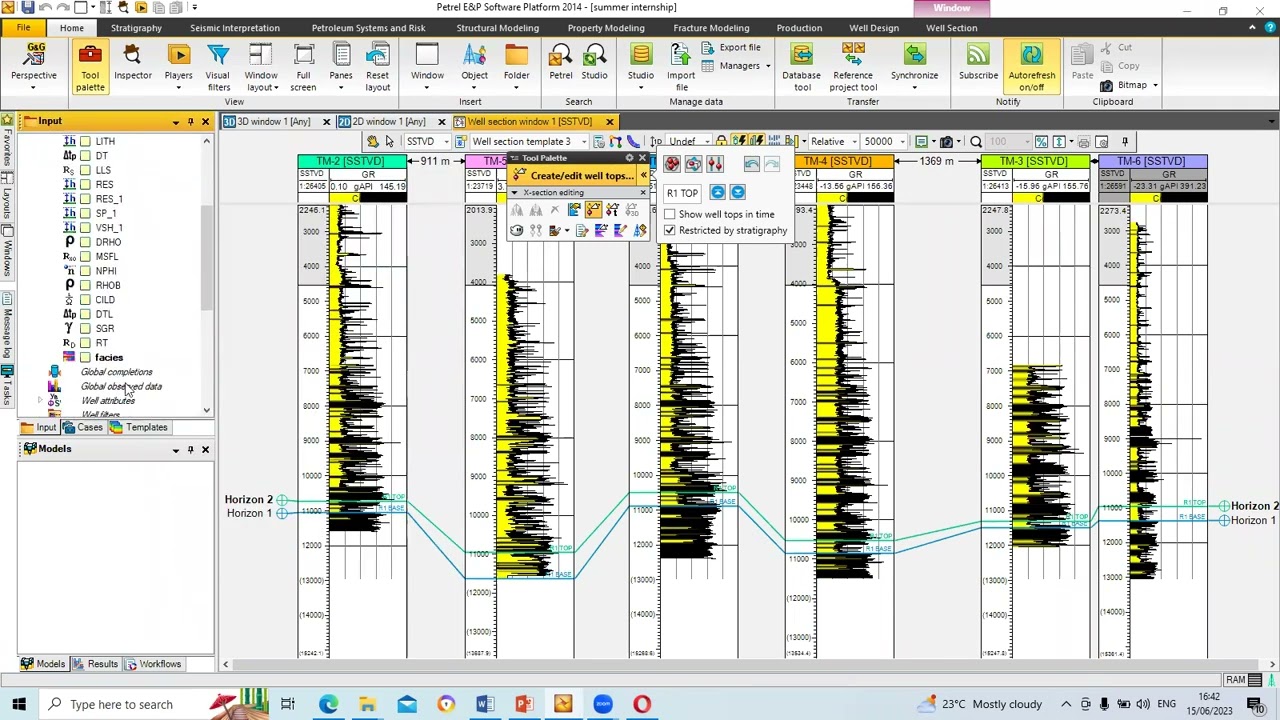Click the Import file icon
The height and width of the screenshot is (720, 1280).
pyautogui.click(x=681, y=66)
